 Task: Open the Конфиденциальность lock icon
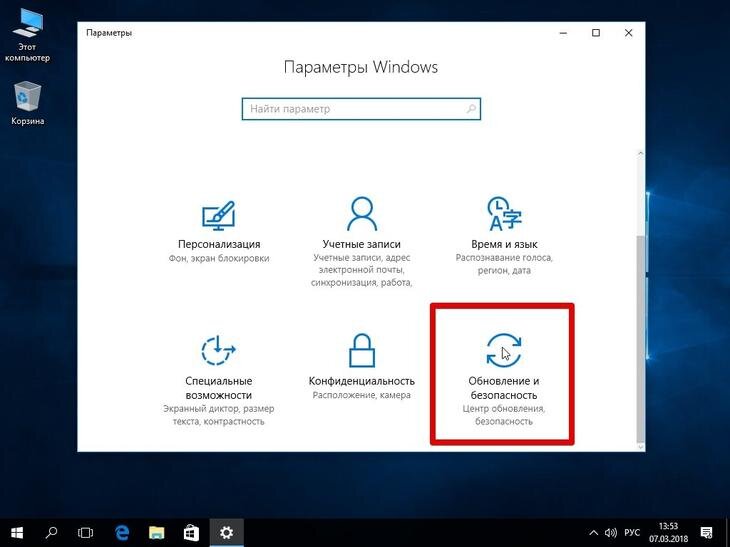pos(362,351)
